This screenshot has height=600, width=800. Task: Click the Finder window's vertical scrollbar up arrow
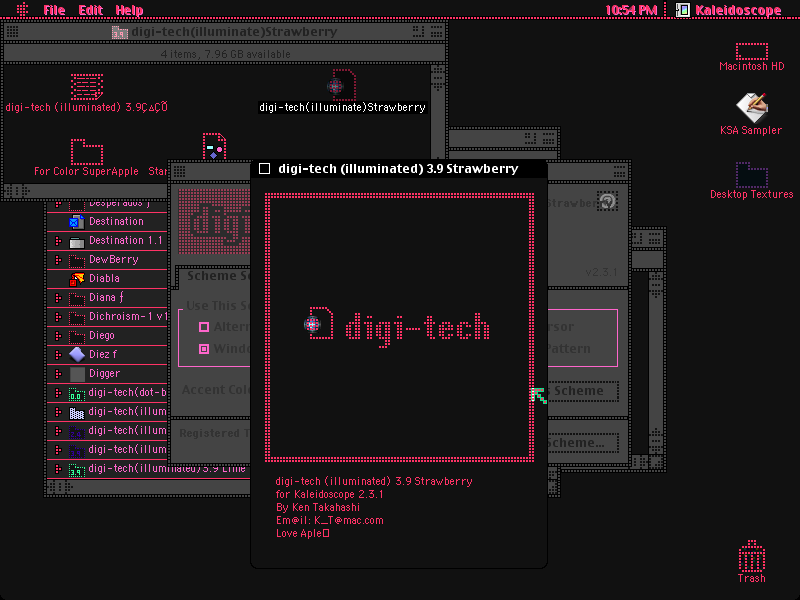click(438, 71)
